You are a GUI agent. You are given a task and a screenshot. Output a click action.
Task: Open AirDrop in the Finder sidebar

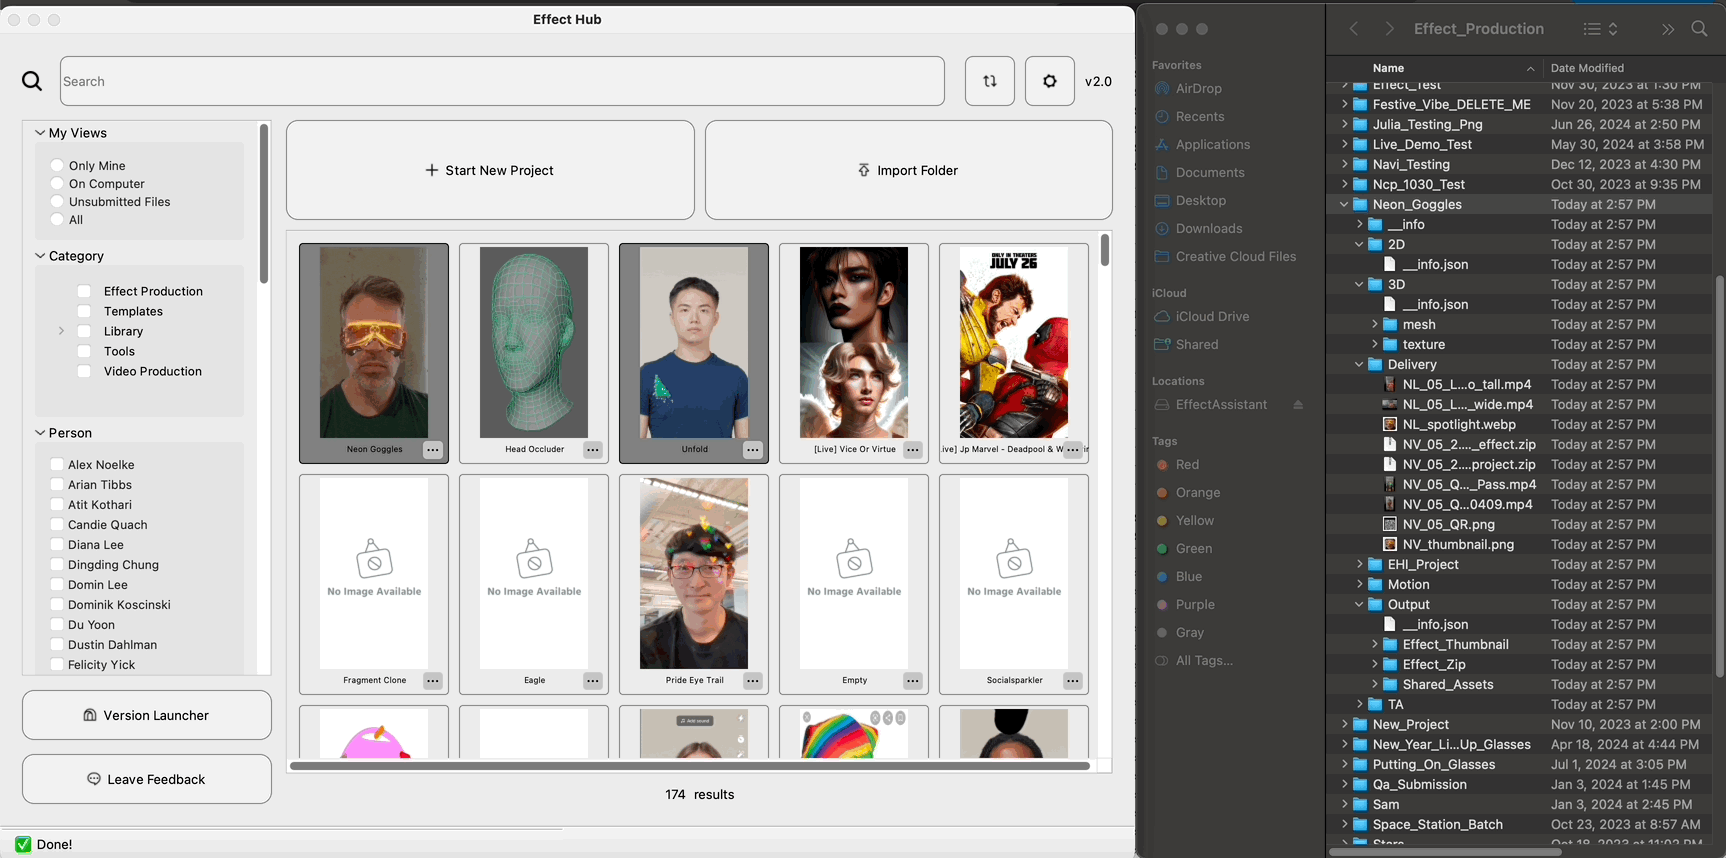click(x=1199, y=89)
